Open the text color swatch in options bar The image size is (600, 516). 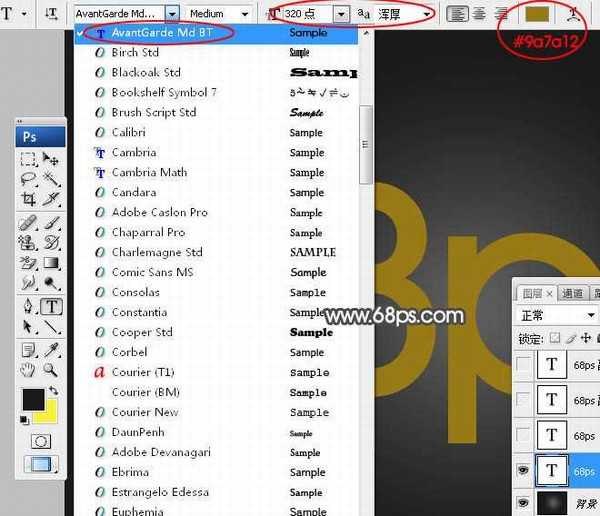(537, 14)
